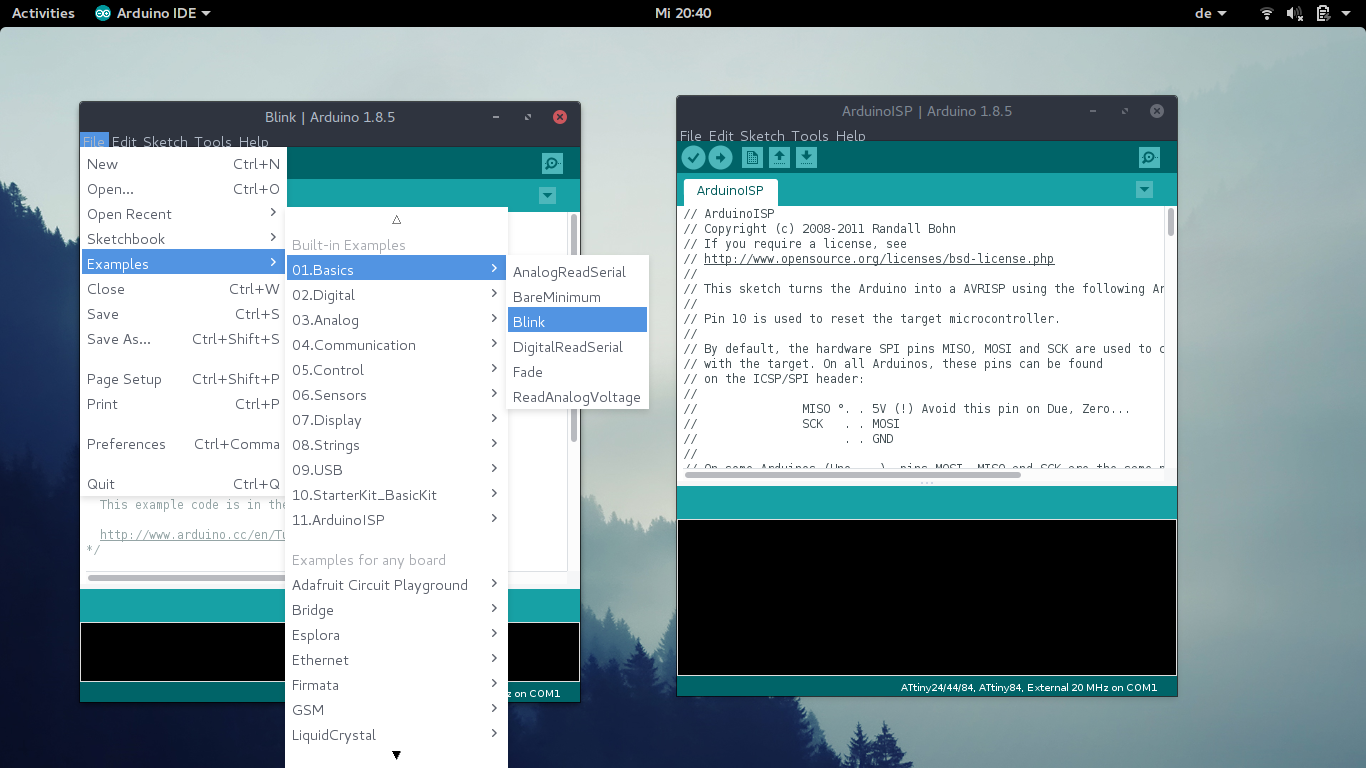Open Serial Monitor in the ArduinoISP window
Screen dimensions: 1366x768
click(1149, 157)
